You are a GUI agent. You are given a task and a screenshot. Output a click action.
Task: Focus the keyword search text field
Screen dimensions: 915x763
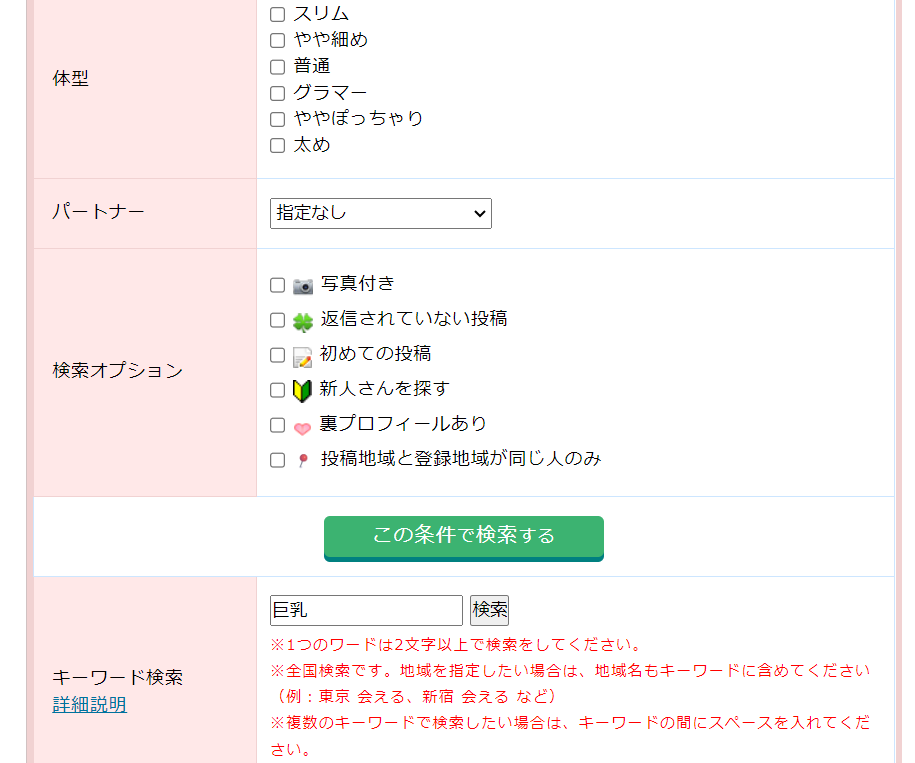[x=366, y=610]
